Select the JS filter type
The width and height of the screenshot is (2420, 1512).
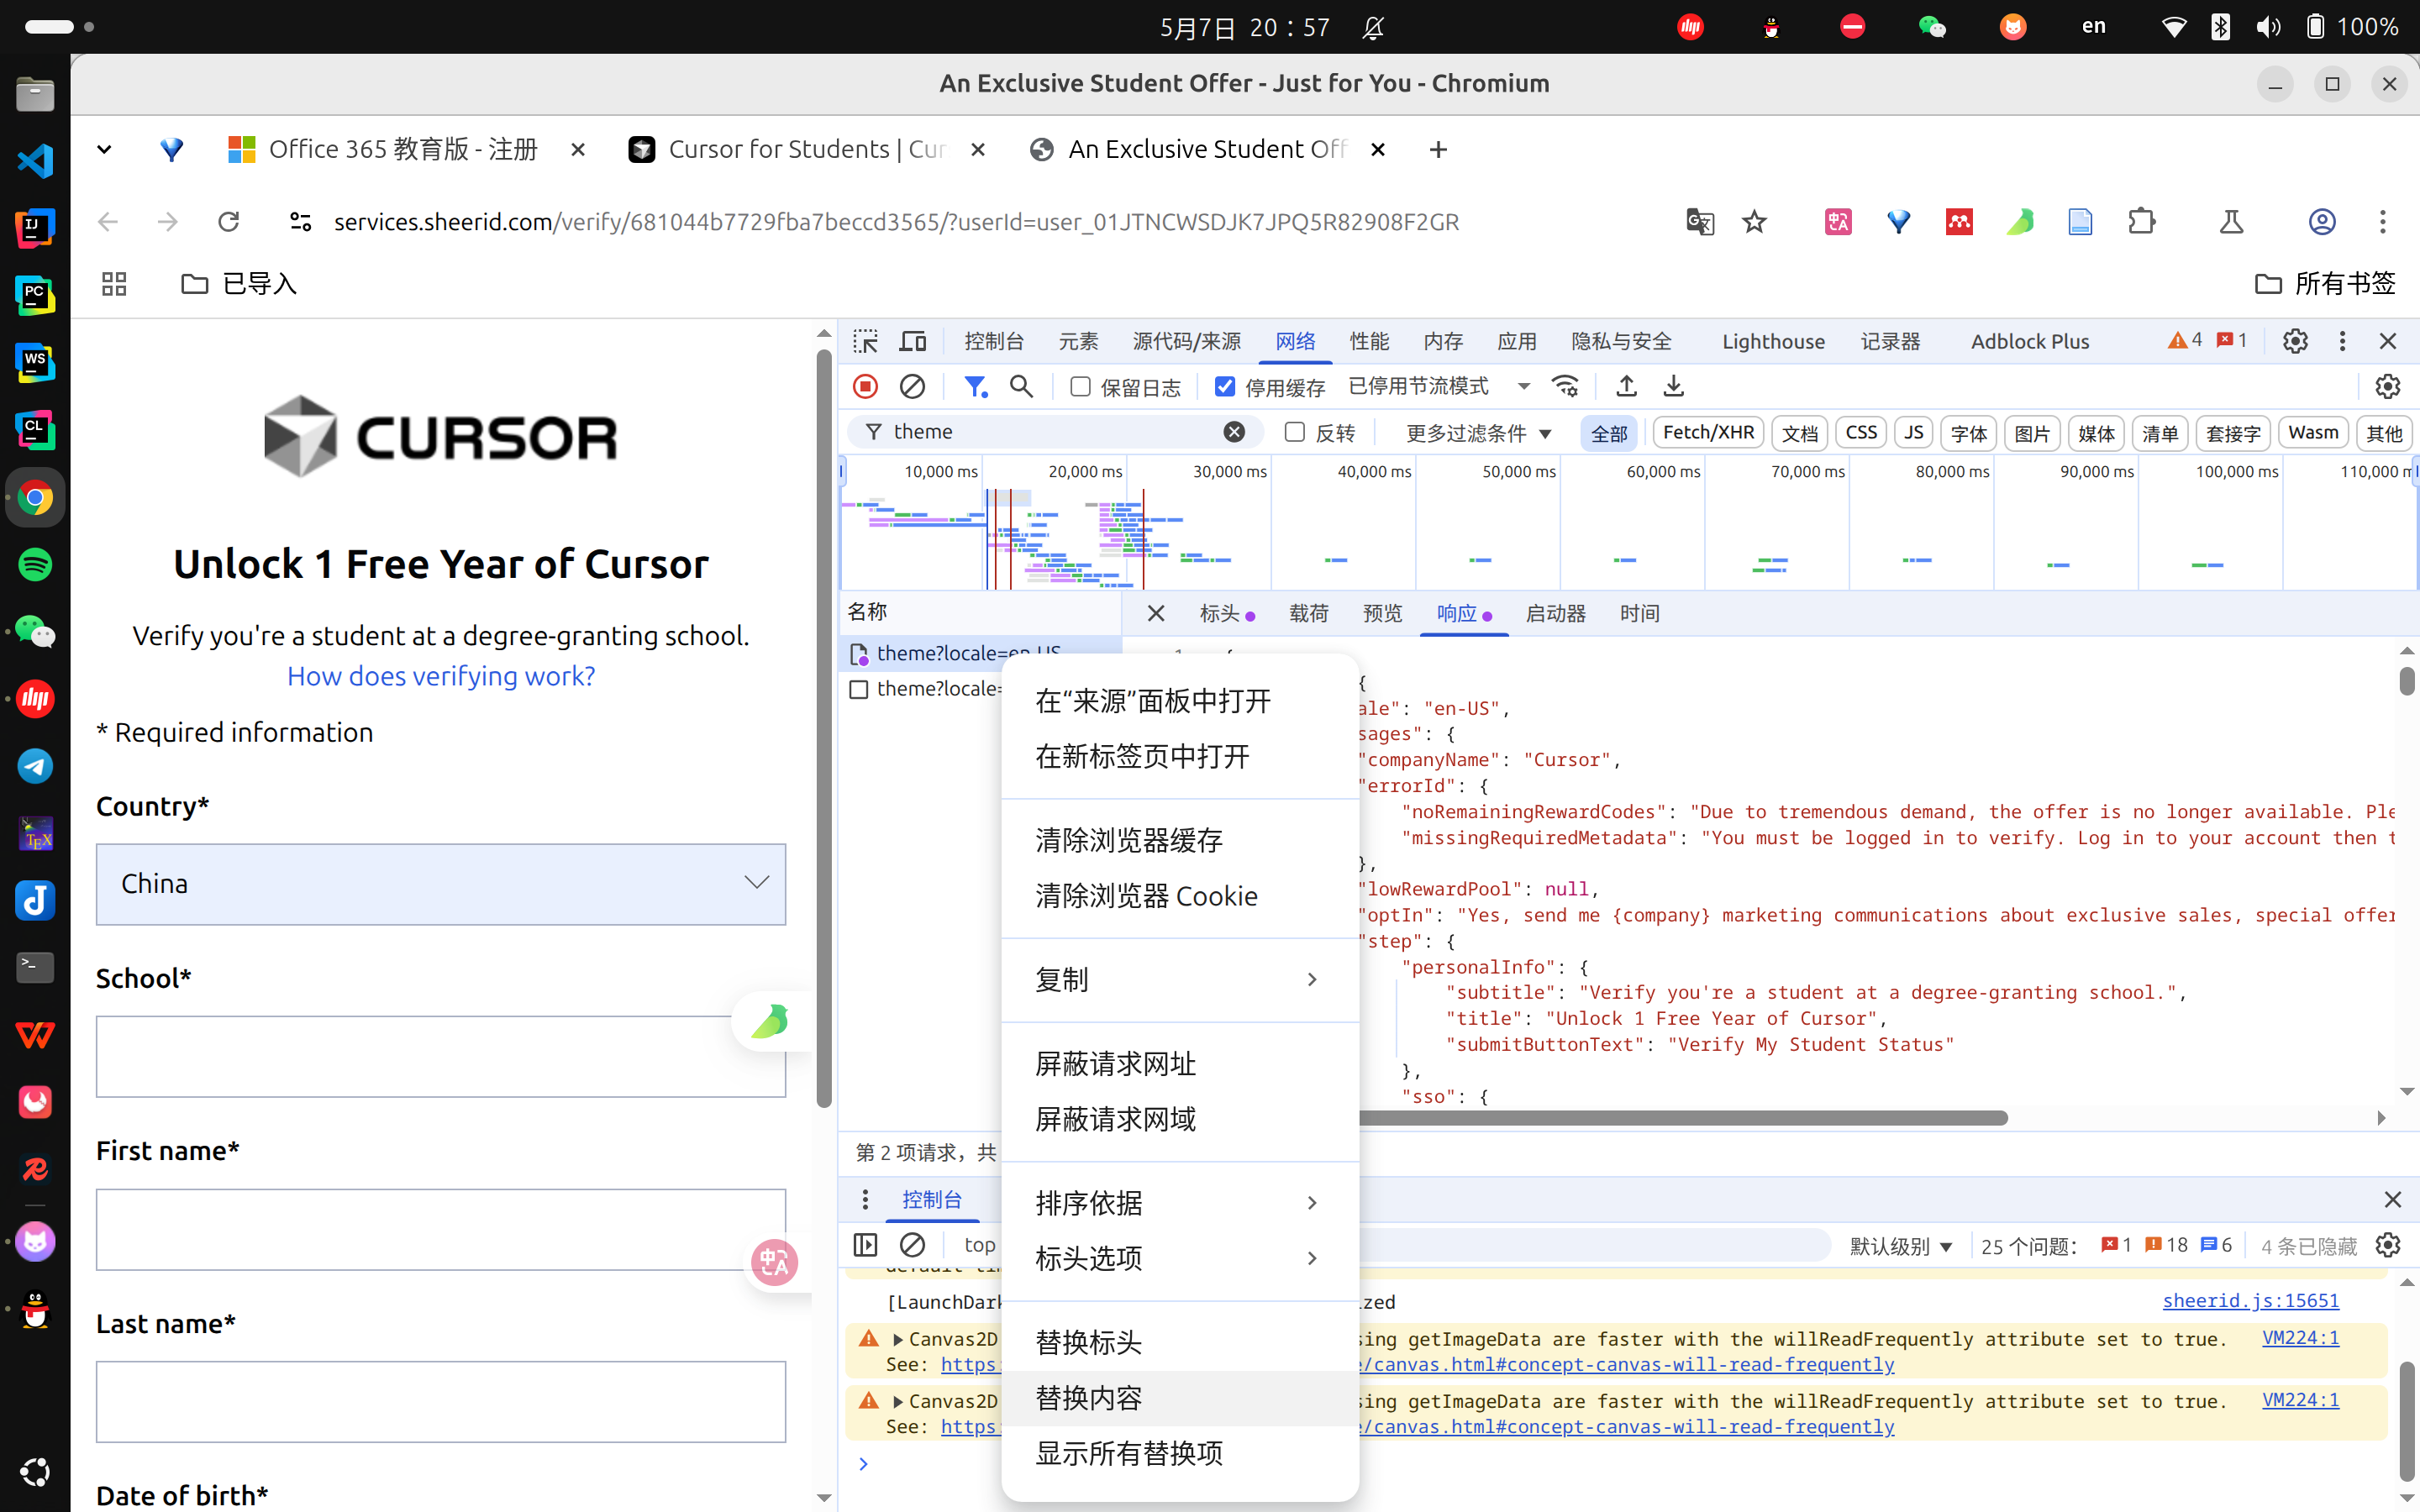[1913, 432]
